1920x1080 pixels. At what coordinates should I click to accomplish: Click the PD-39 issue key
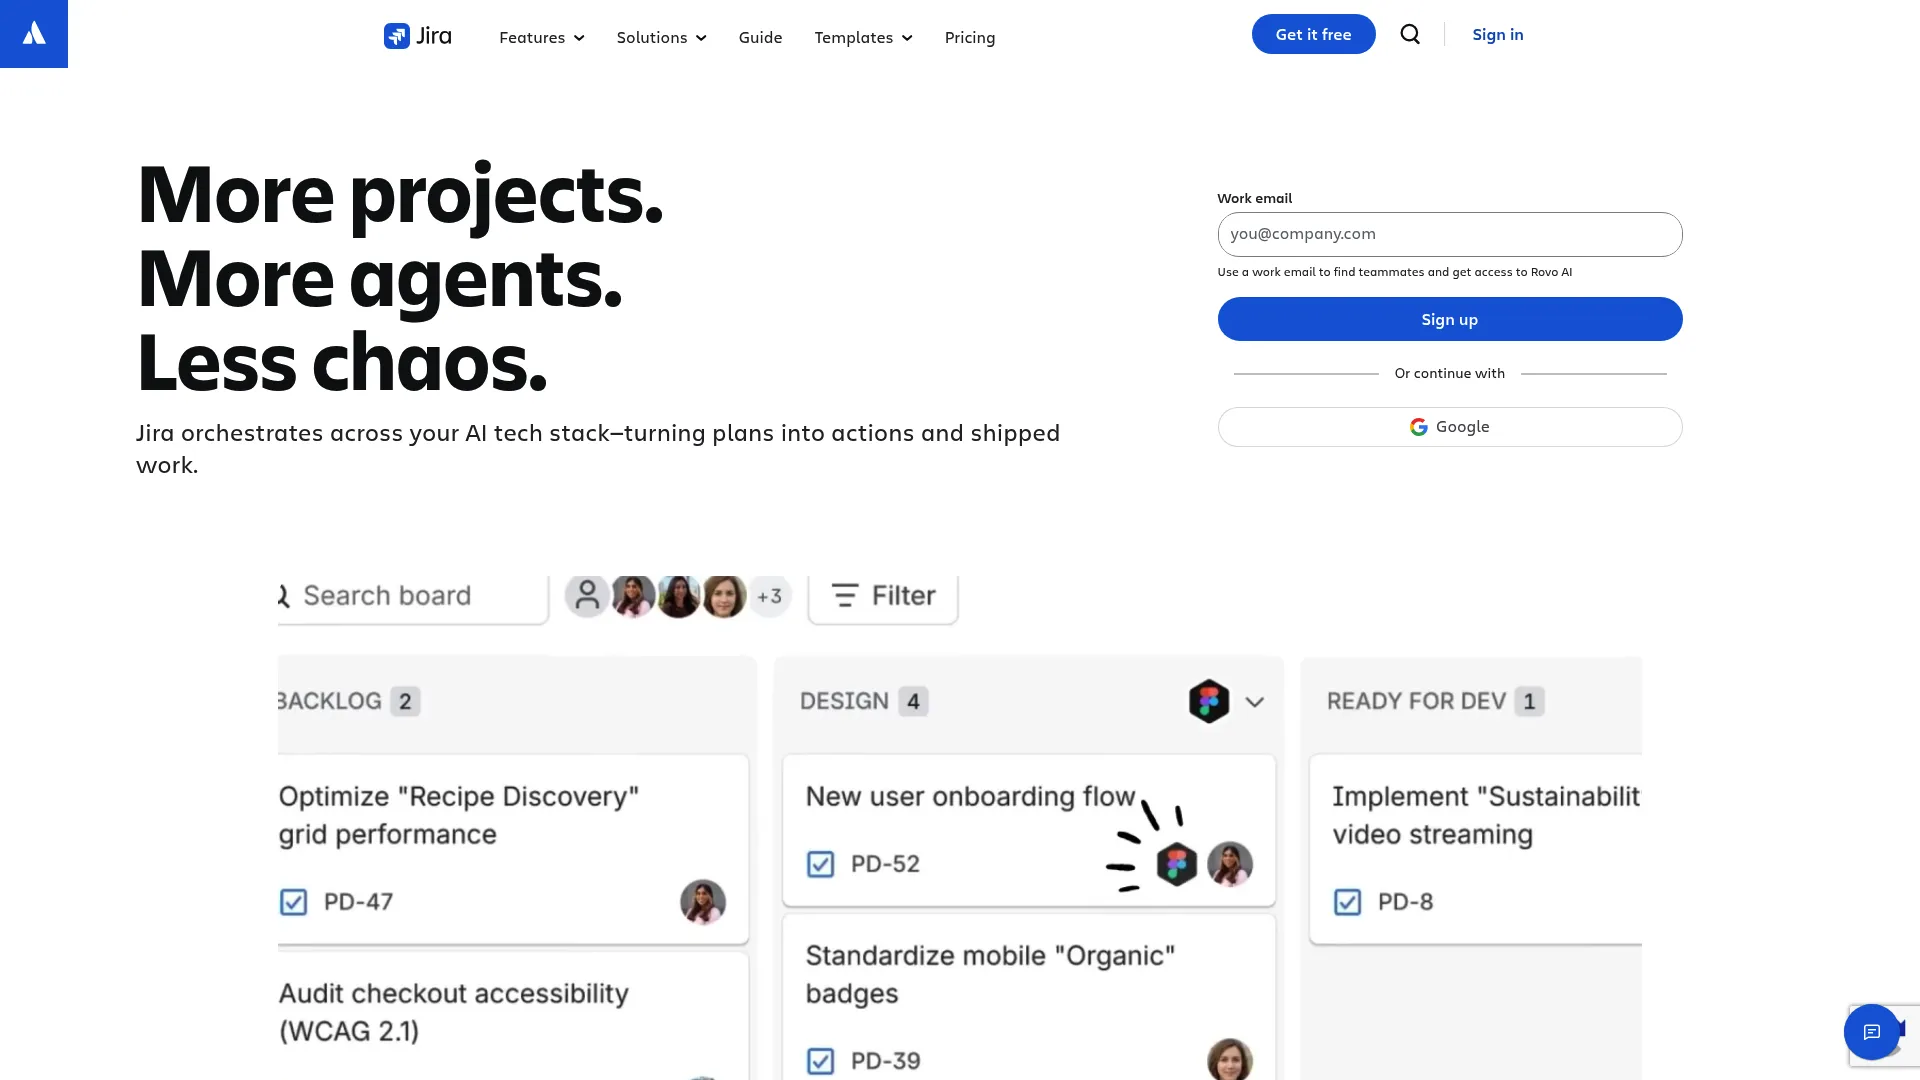[x=885, y=1061]
